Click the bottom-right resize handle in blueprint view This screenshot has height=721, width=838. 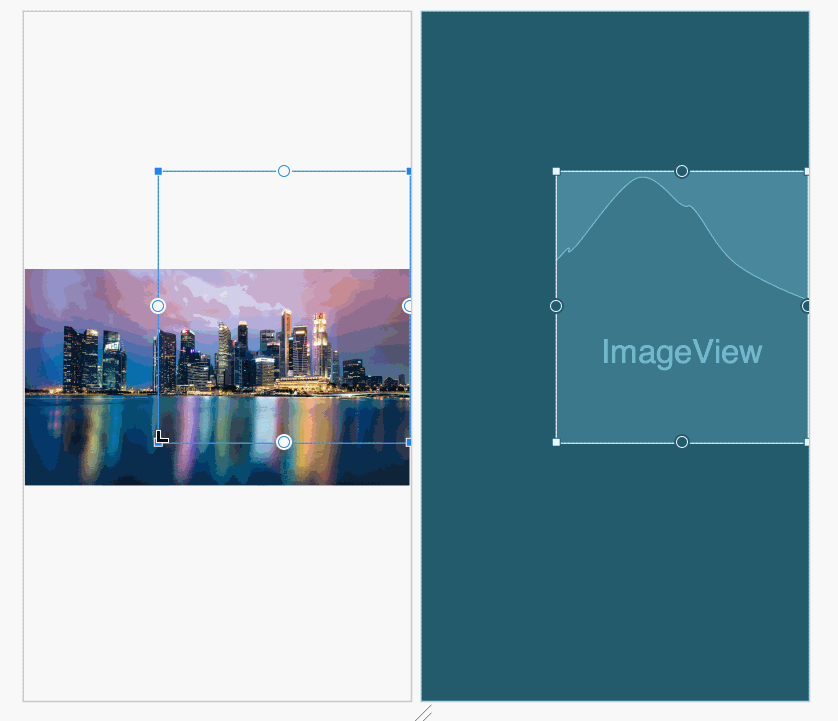806,442
